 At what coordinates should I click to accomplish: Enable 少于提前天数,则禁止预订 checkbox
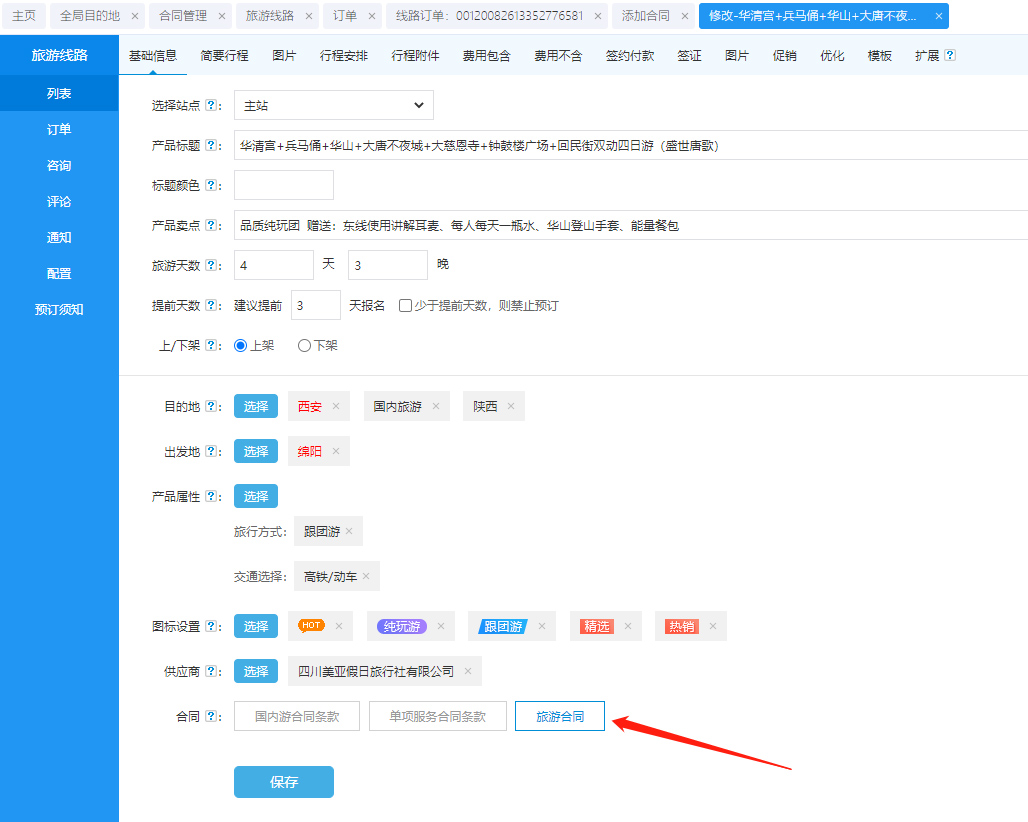(405, 306)
